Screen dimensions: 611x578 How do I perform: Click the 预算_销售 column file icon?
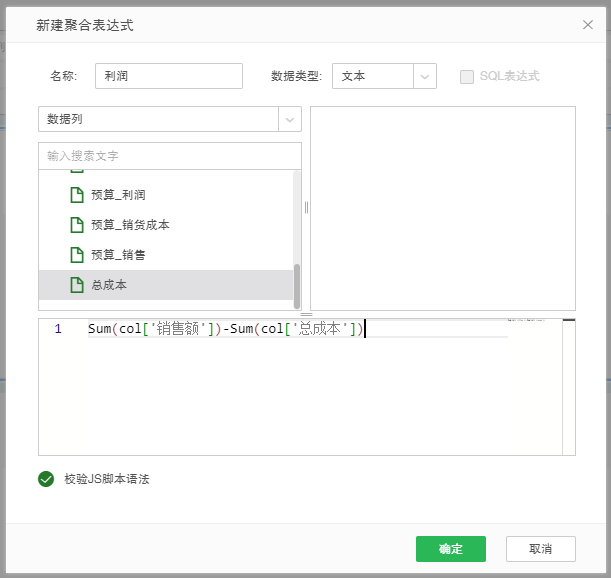76,255
